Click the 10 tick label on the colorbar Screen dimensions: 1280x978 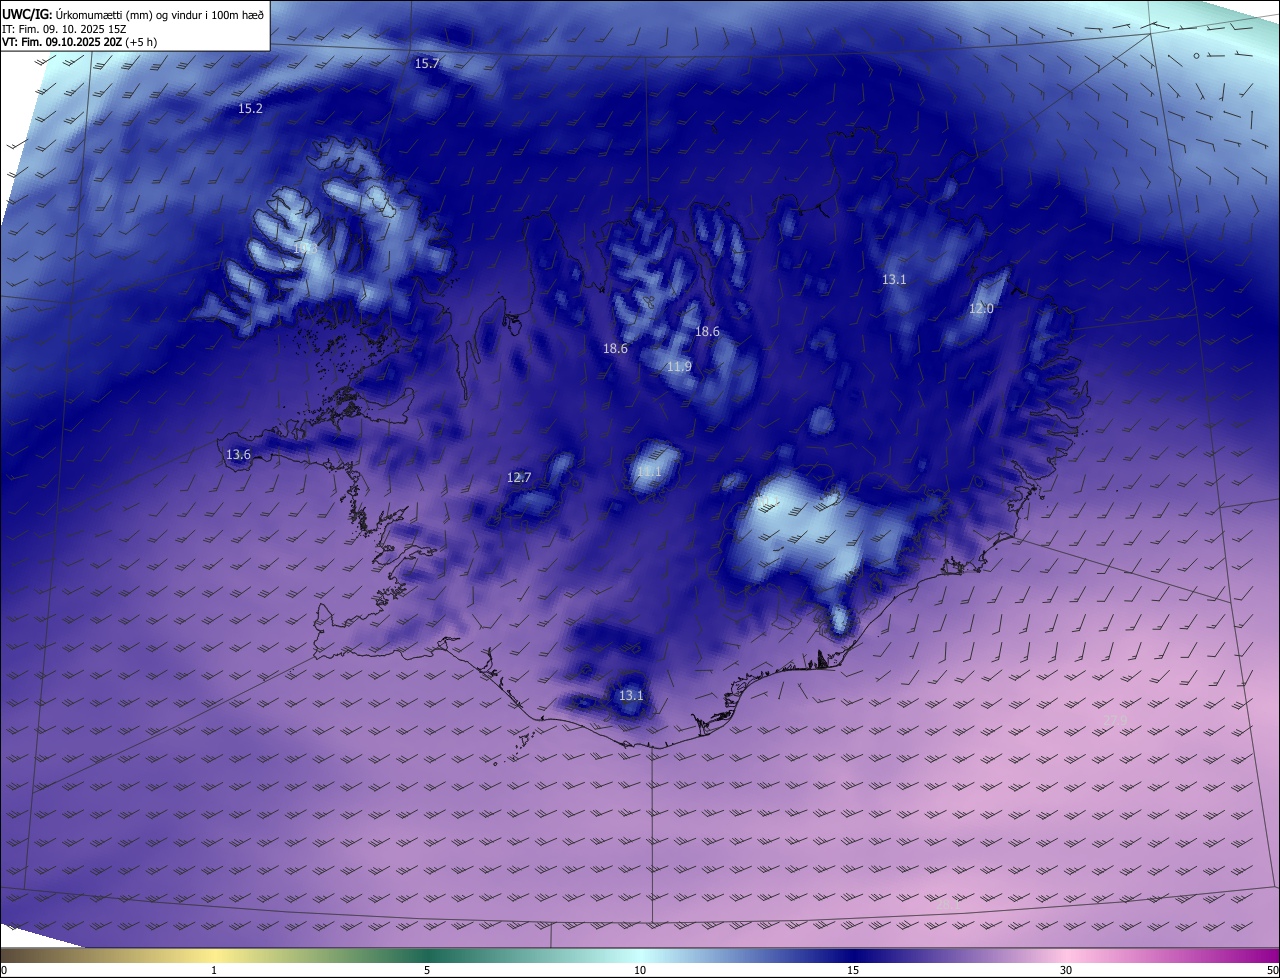(640, 970)
